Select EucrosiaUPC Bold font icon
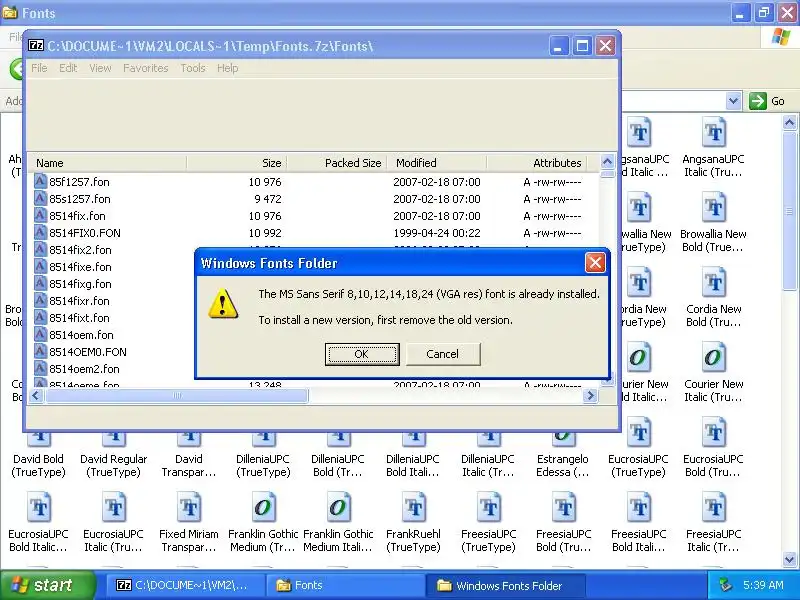This screenshot has width=800, height=600. 713,432
